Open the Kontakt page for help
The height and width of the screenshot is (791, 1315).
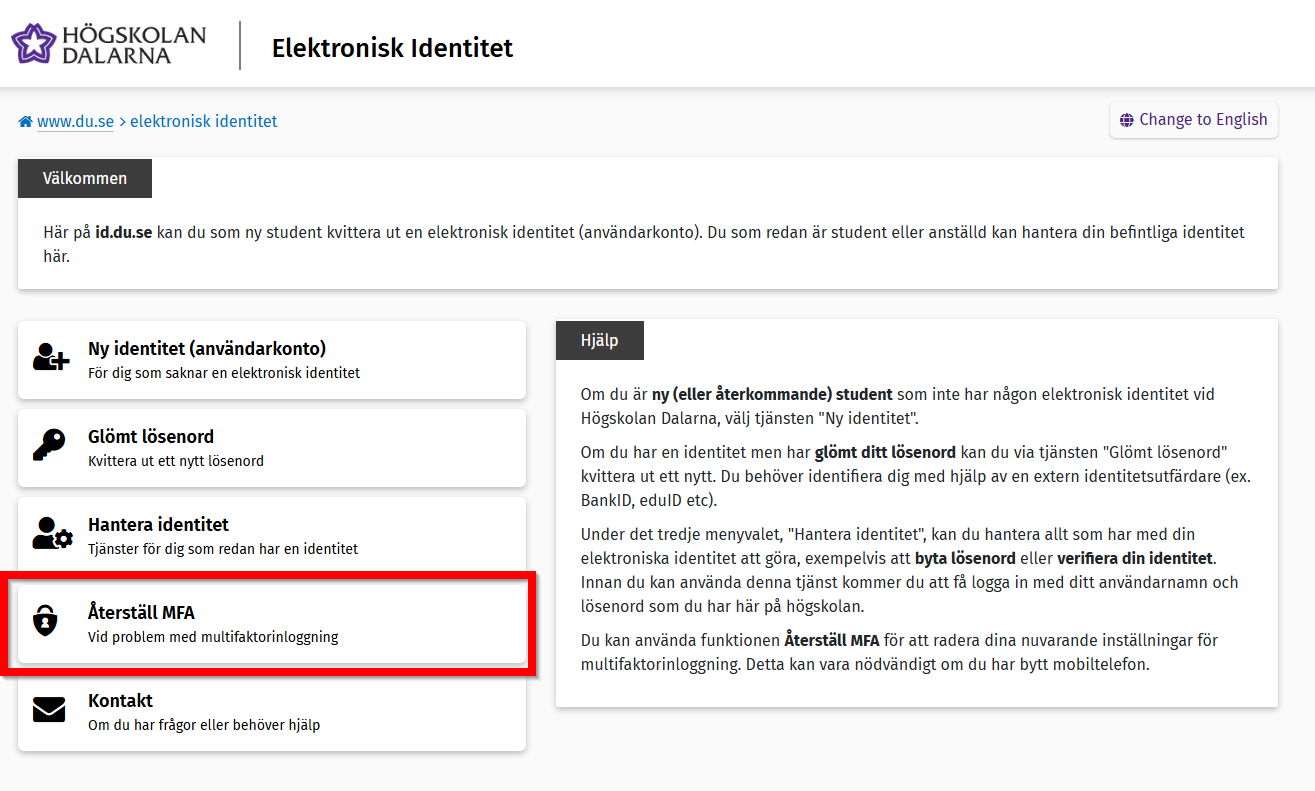point(270,709)
